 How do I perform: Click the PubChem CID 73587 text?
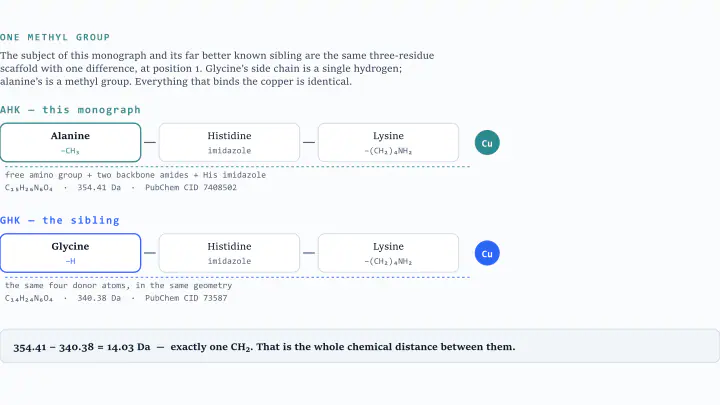click(186, 298)
